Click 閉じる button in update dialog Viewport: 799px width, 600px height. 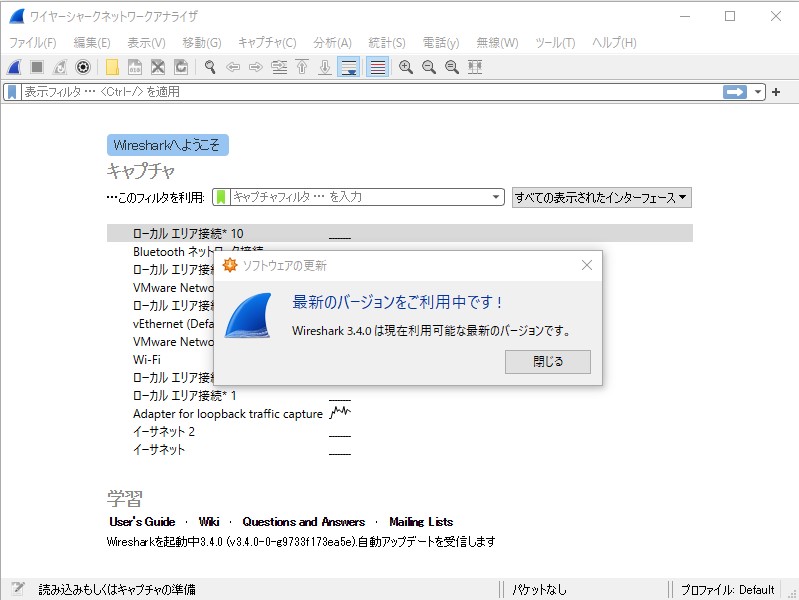[x=548, y=362]
